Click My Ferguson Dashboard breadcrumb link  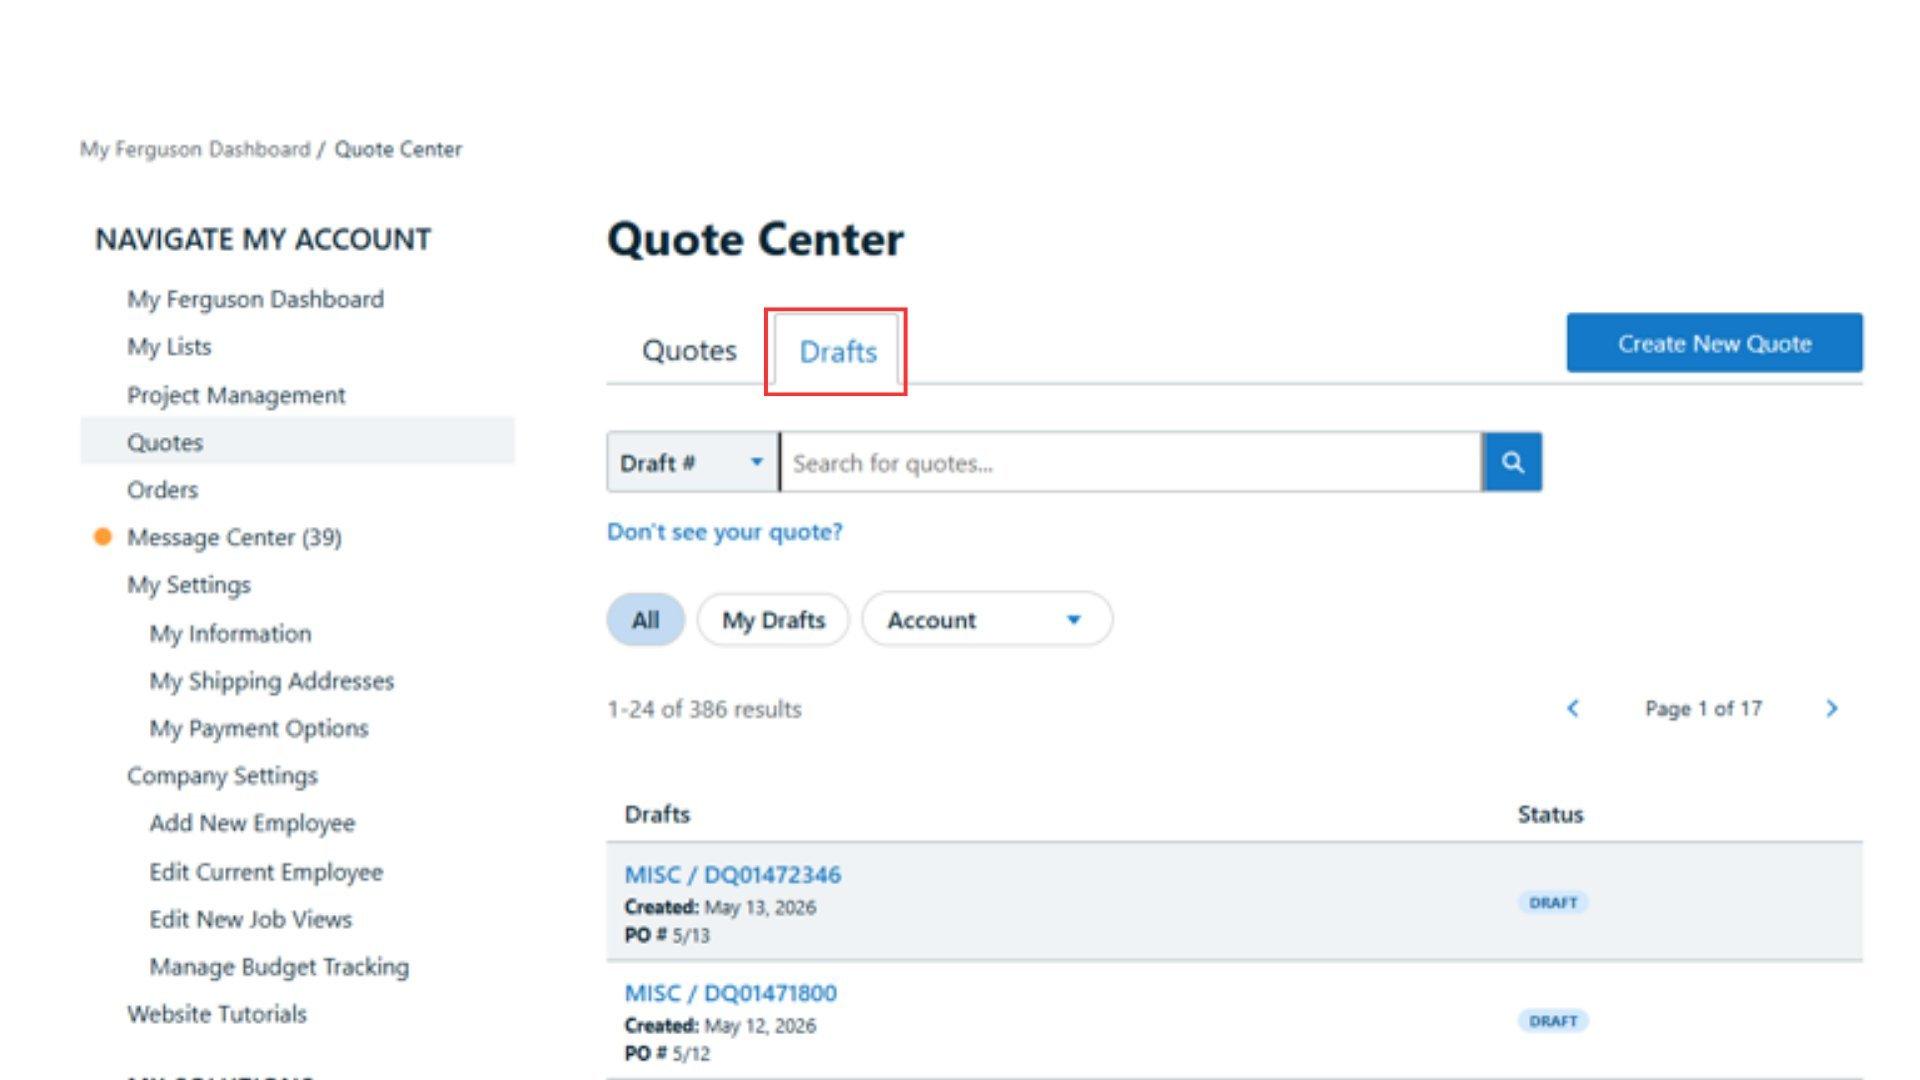point(195,149)
